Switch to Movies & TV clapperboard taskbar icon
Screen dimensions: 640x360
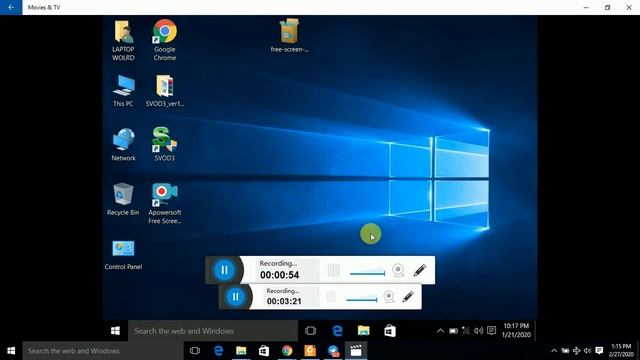(356, 351)
